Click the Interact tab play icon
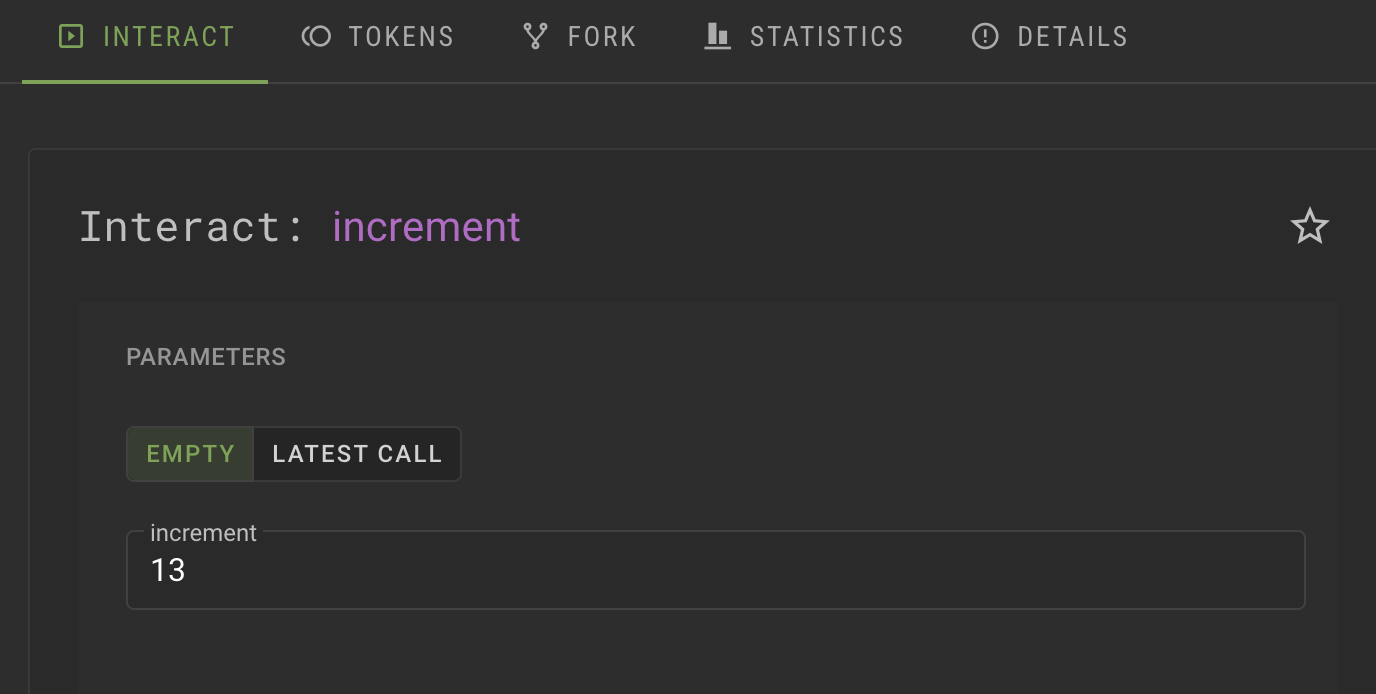 click(71, 37)
